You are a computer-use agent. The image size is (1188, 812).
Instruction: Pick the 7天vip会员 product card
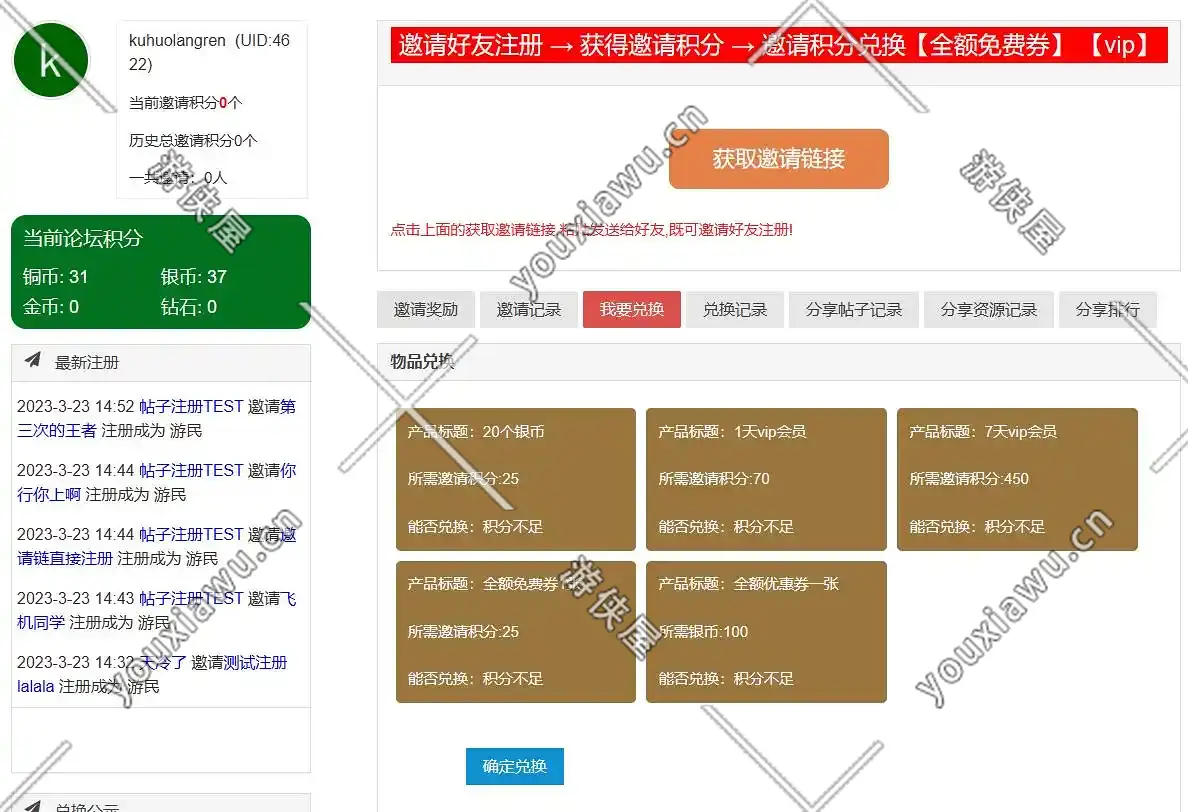click(1017, 479)
